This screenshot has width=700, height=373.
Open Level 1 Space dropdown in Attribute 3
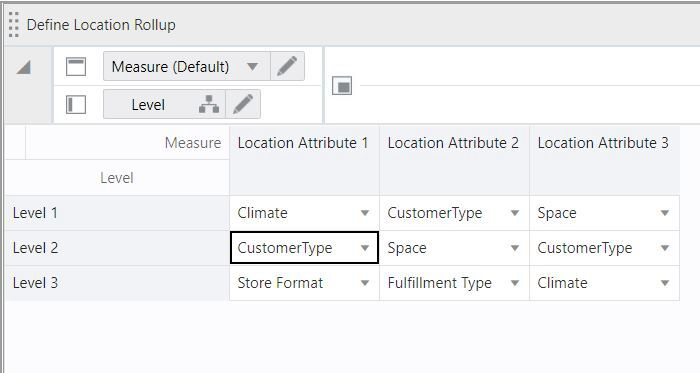coord(665,213)
